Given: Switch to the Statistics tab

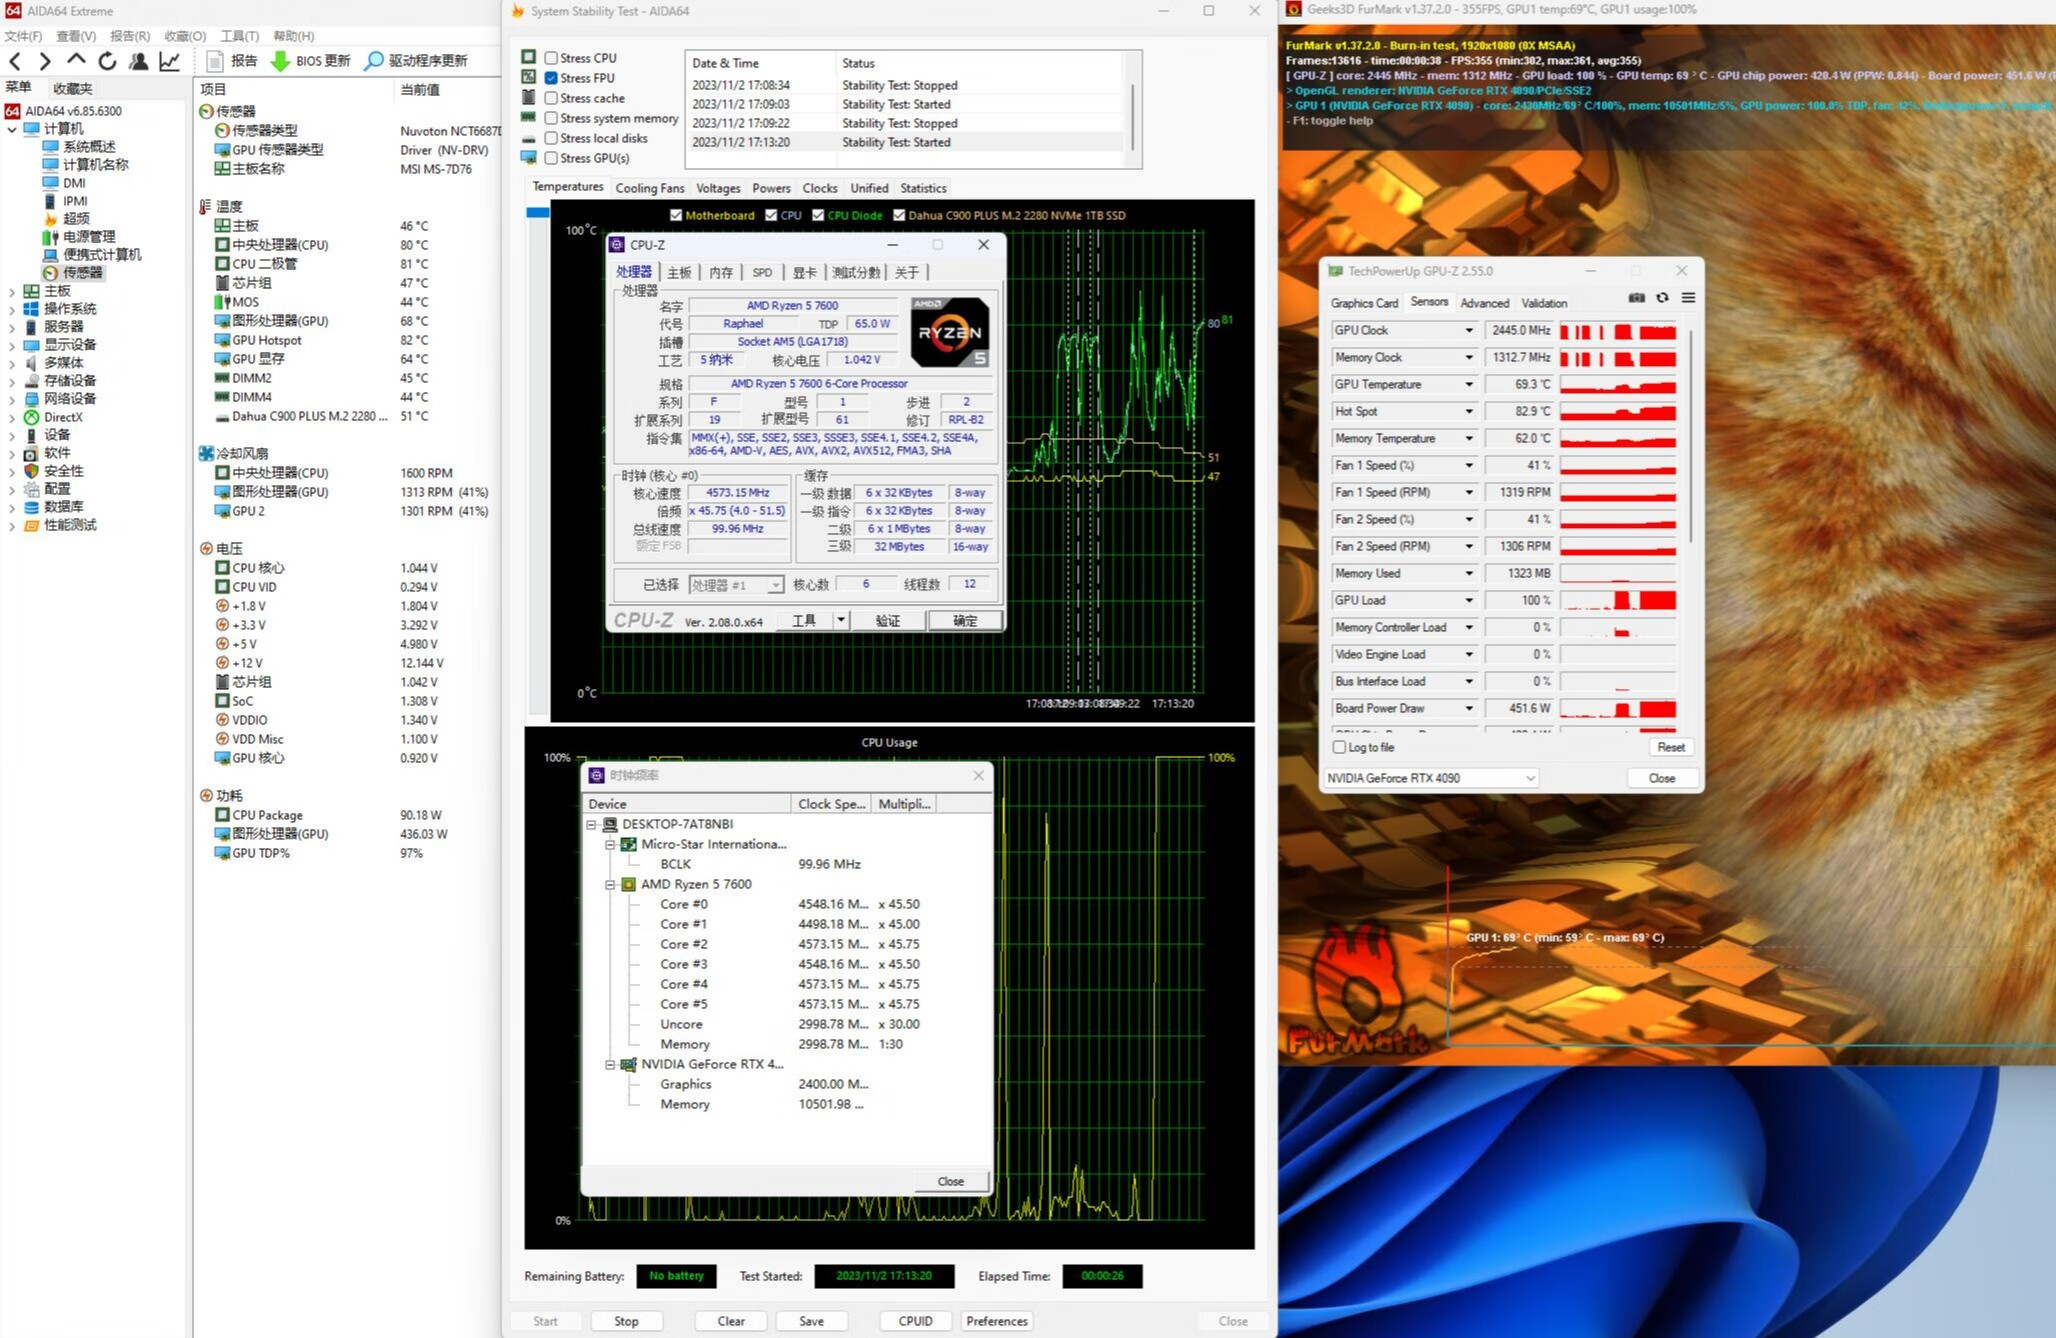Looking at the screenshot, I should [923, 188].
